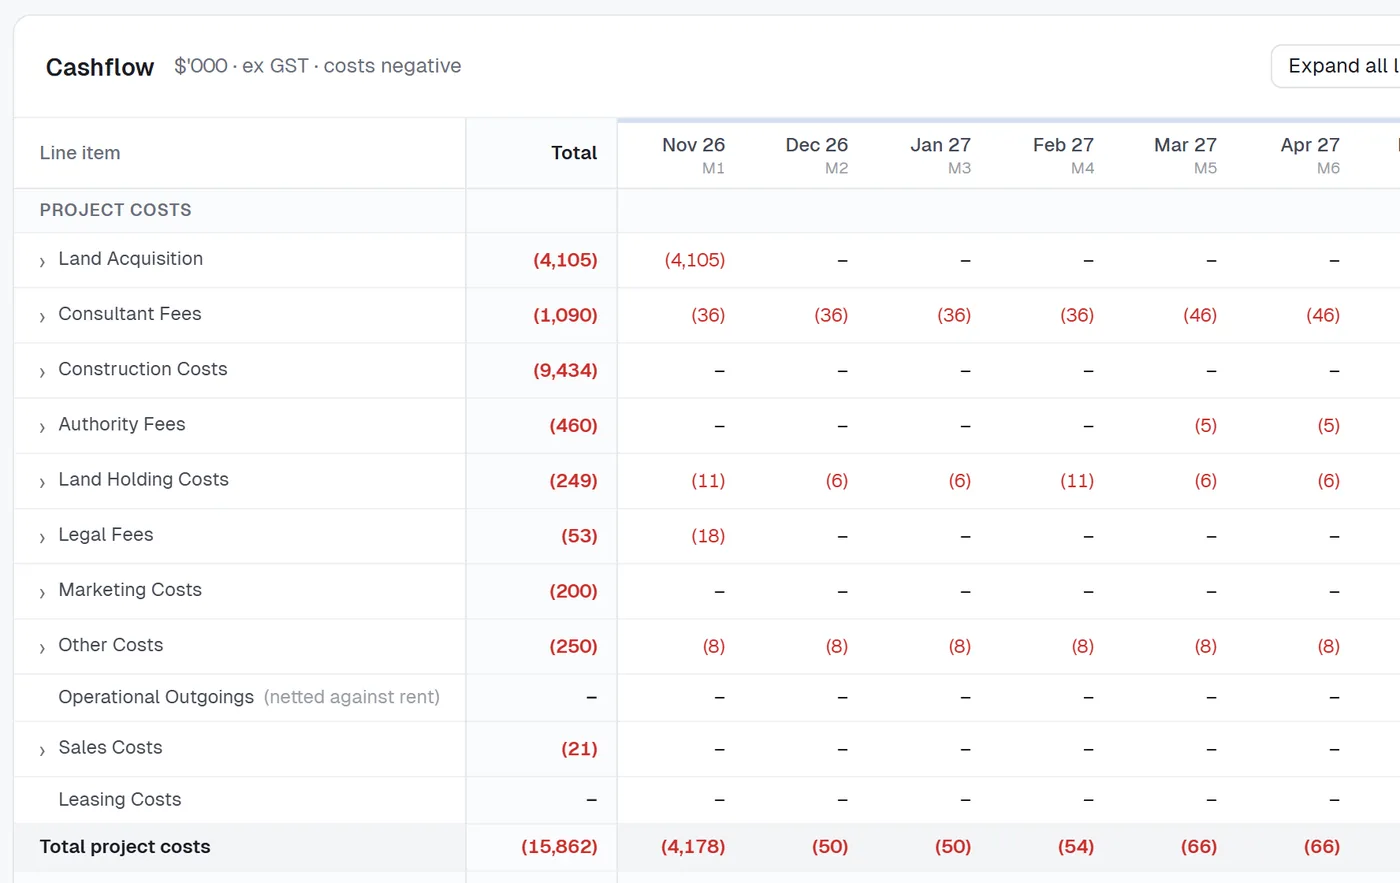Screen dimensions: 1400x883
Task: Click the PROJECT COSTS section label
Action: tap(116, 210)
